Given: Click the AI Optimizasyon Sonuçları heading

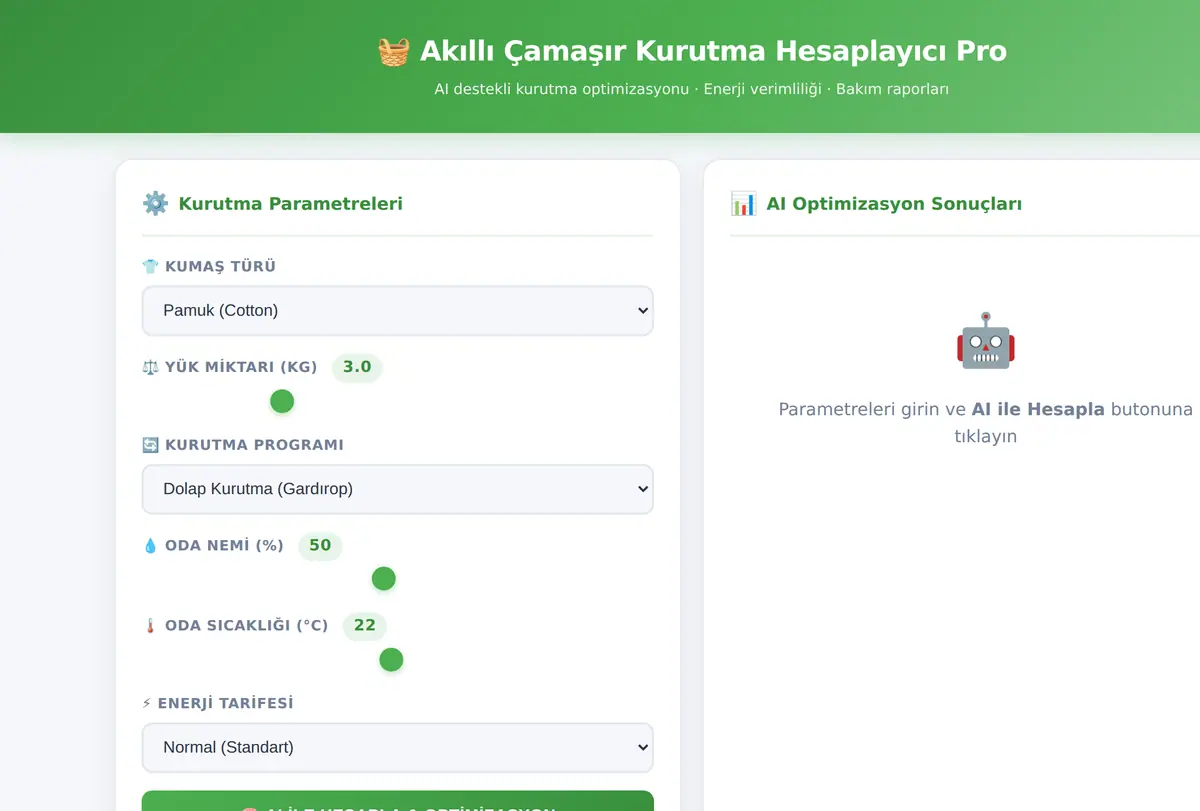Looking at the screenshot, I should click(894, 204).
